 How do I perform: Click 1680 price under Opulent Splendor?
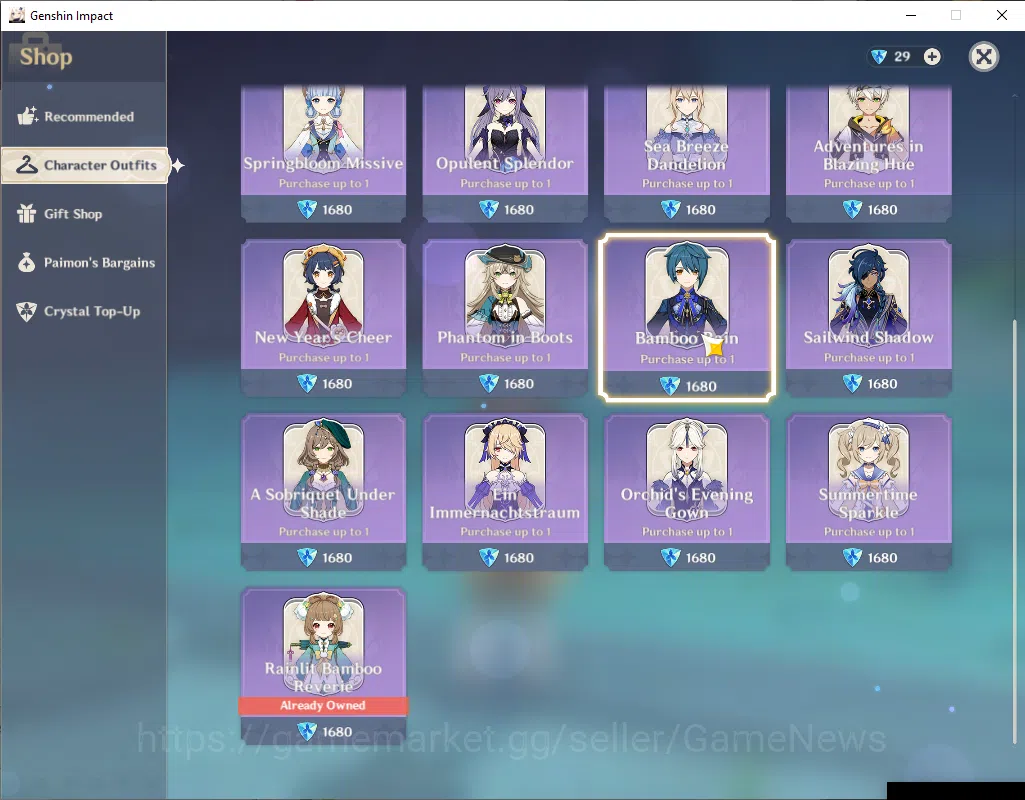(519, 210)
